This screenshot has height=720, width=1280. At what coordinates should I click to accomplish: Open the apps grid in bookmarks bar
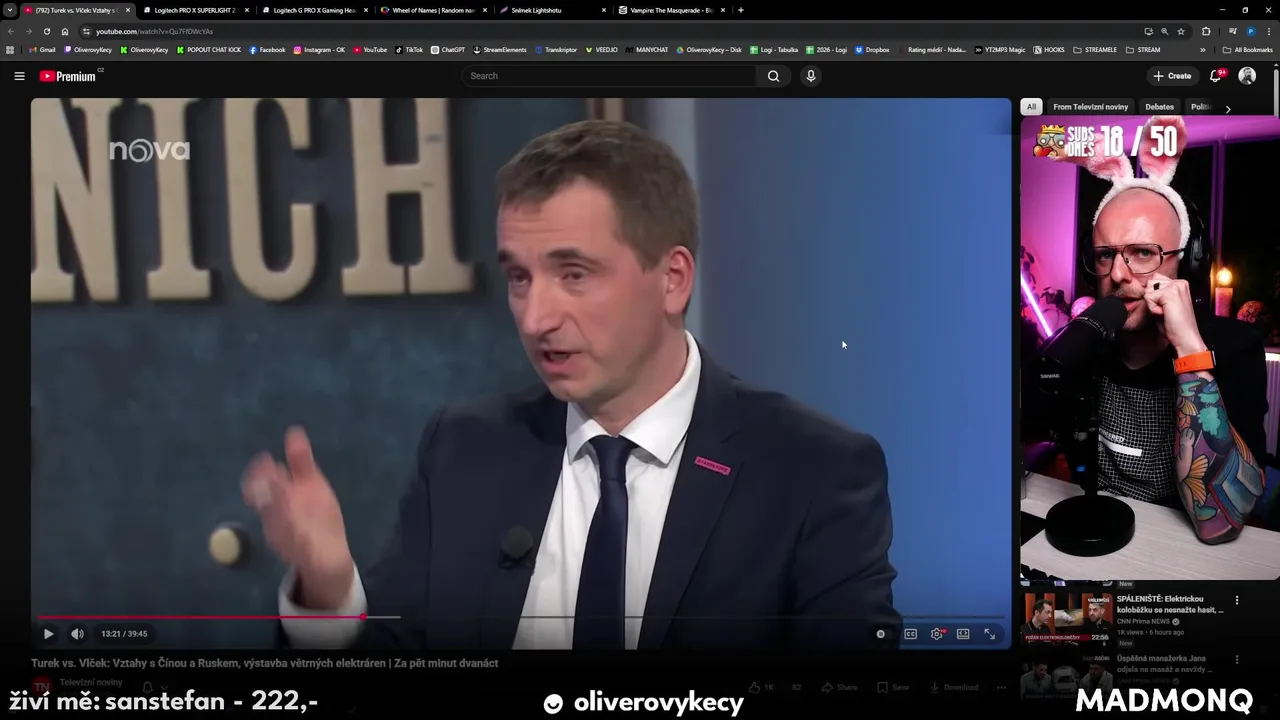click(10, 49)
